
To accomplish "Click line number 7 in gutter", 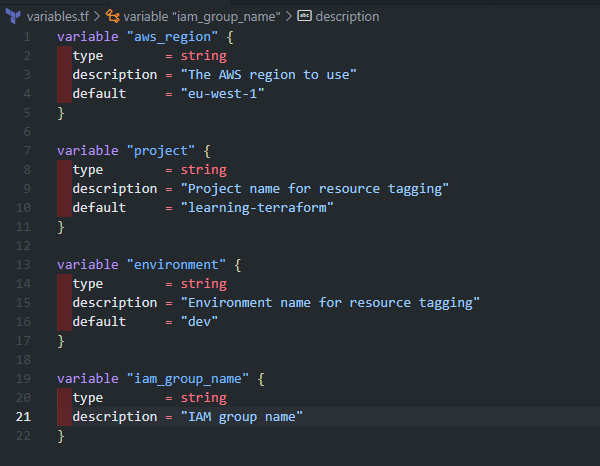I will click(x=27, y=151).
